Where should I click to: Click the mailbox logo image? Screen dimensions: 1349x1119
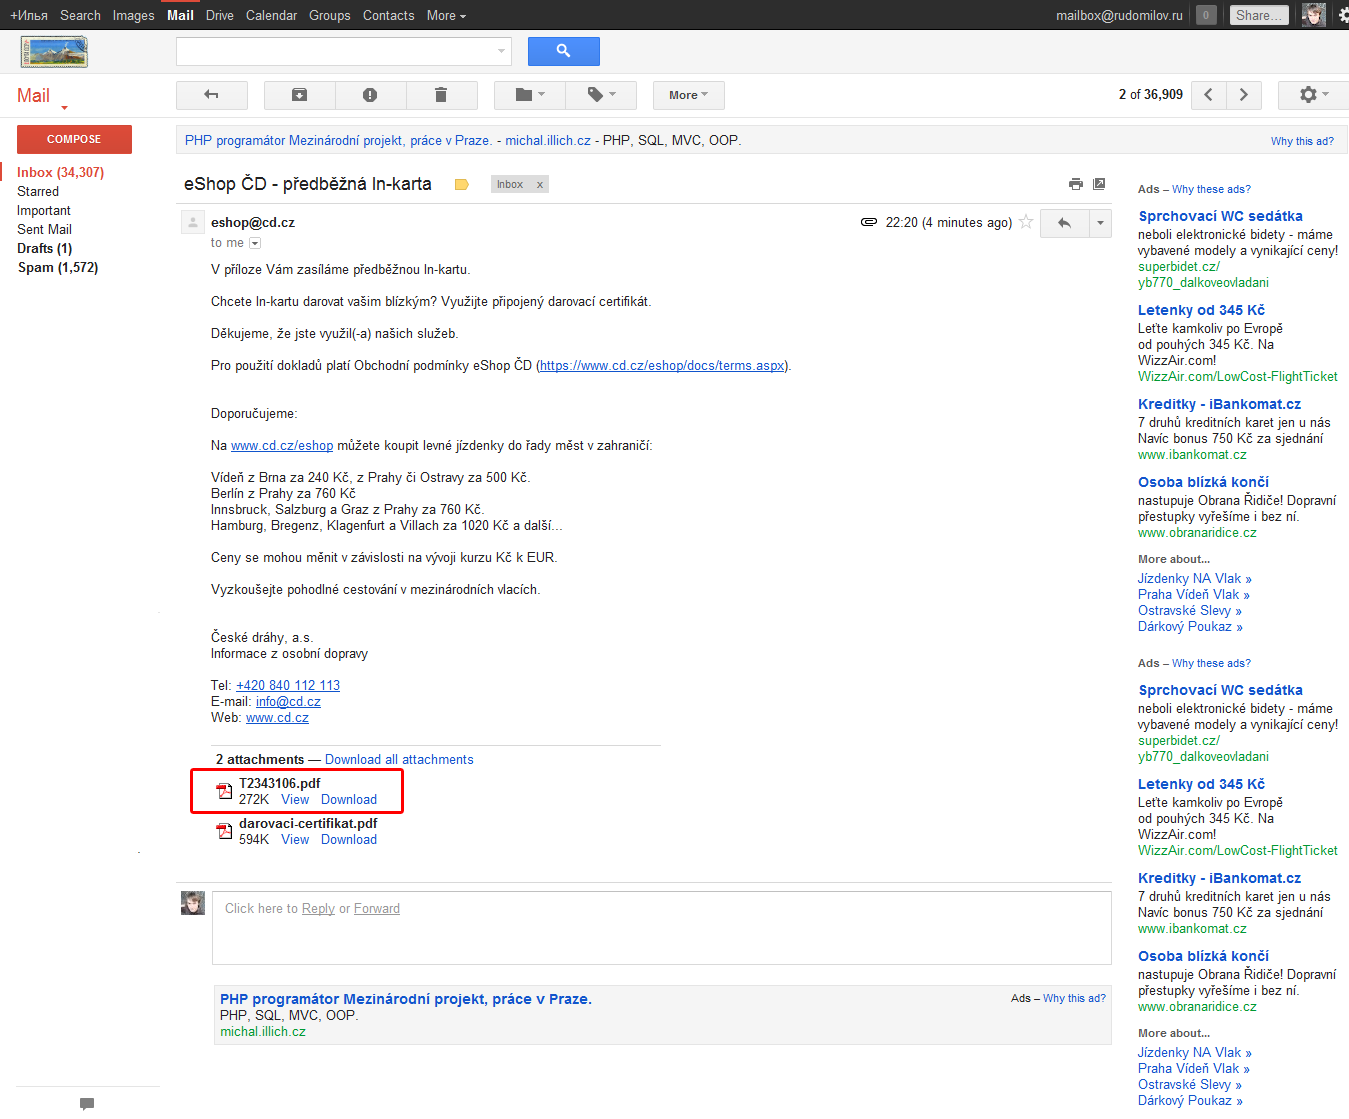click(x=54, y=52)
